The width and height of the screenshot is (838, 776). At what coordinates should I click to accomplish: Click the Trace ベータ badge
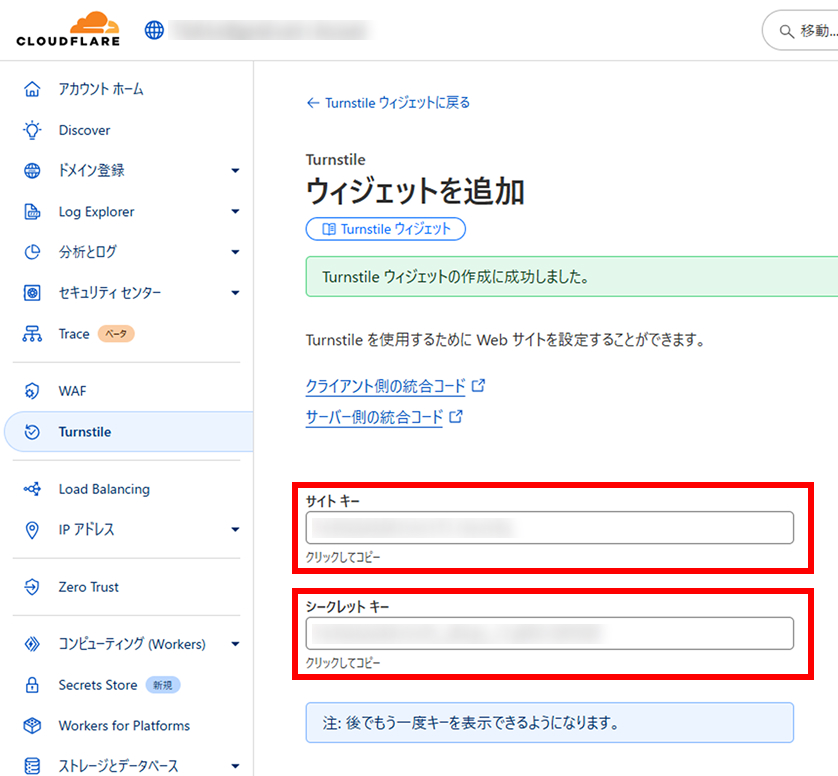click(116, 333)
